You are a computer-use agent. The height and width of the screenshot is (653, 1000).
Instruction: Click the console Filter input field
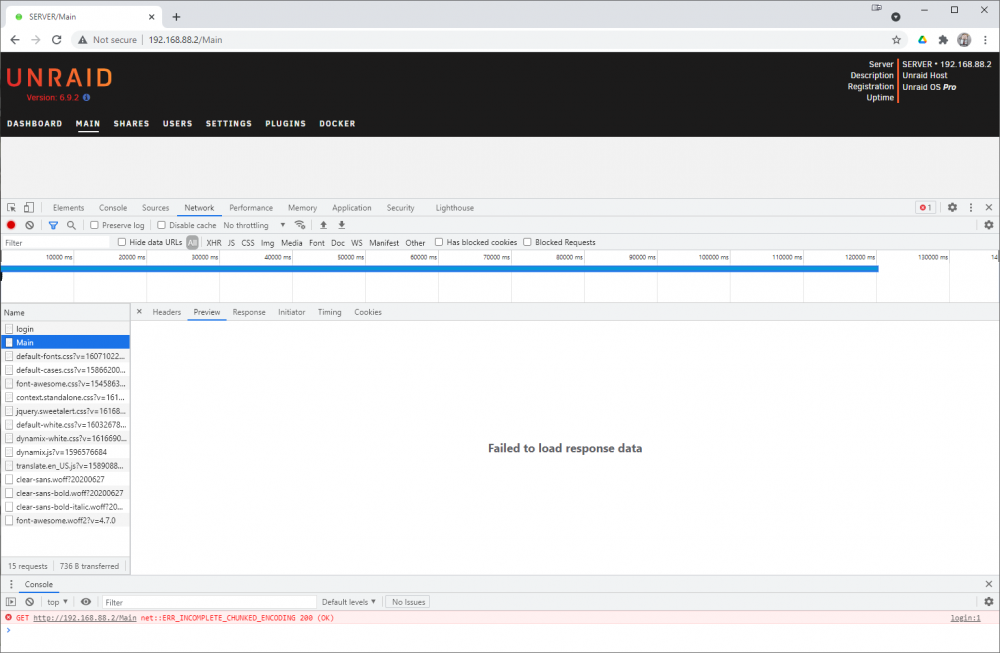pos(209,602)
